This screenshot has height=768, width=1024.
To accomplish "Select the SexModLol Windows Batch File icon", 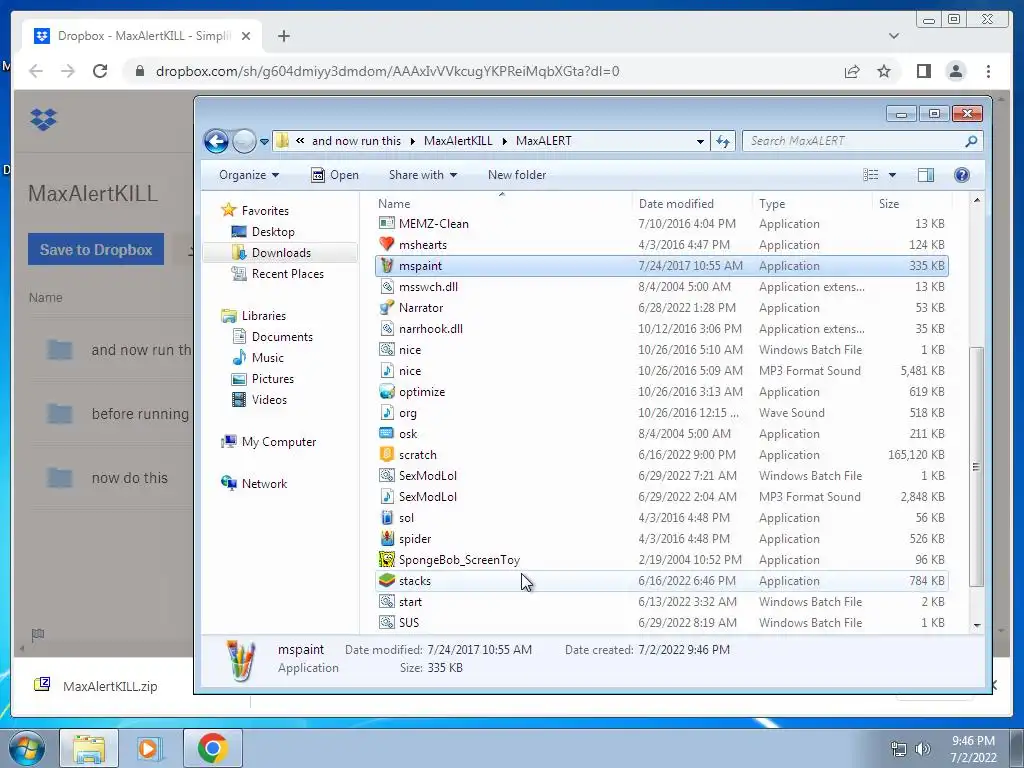I will [387, 475].
